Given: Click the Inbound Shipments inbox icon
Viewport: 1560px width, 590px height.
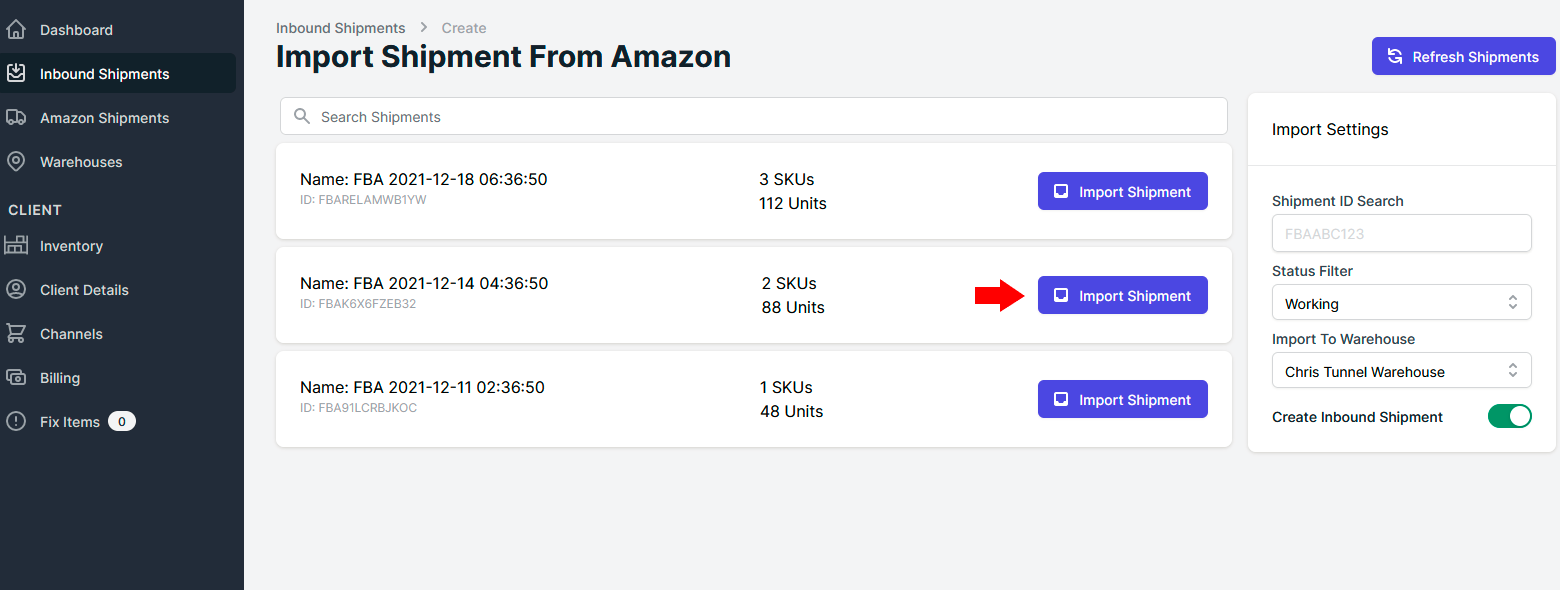Looking at the screenshot, I should (x=16, y=73).
